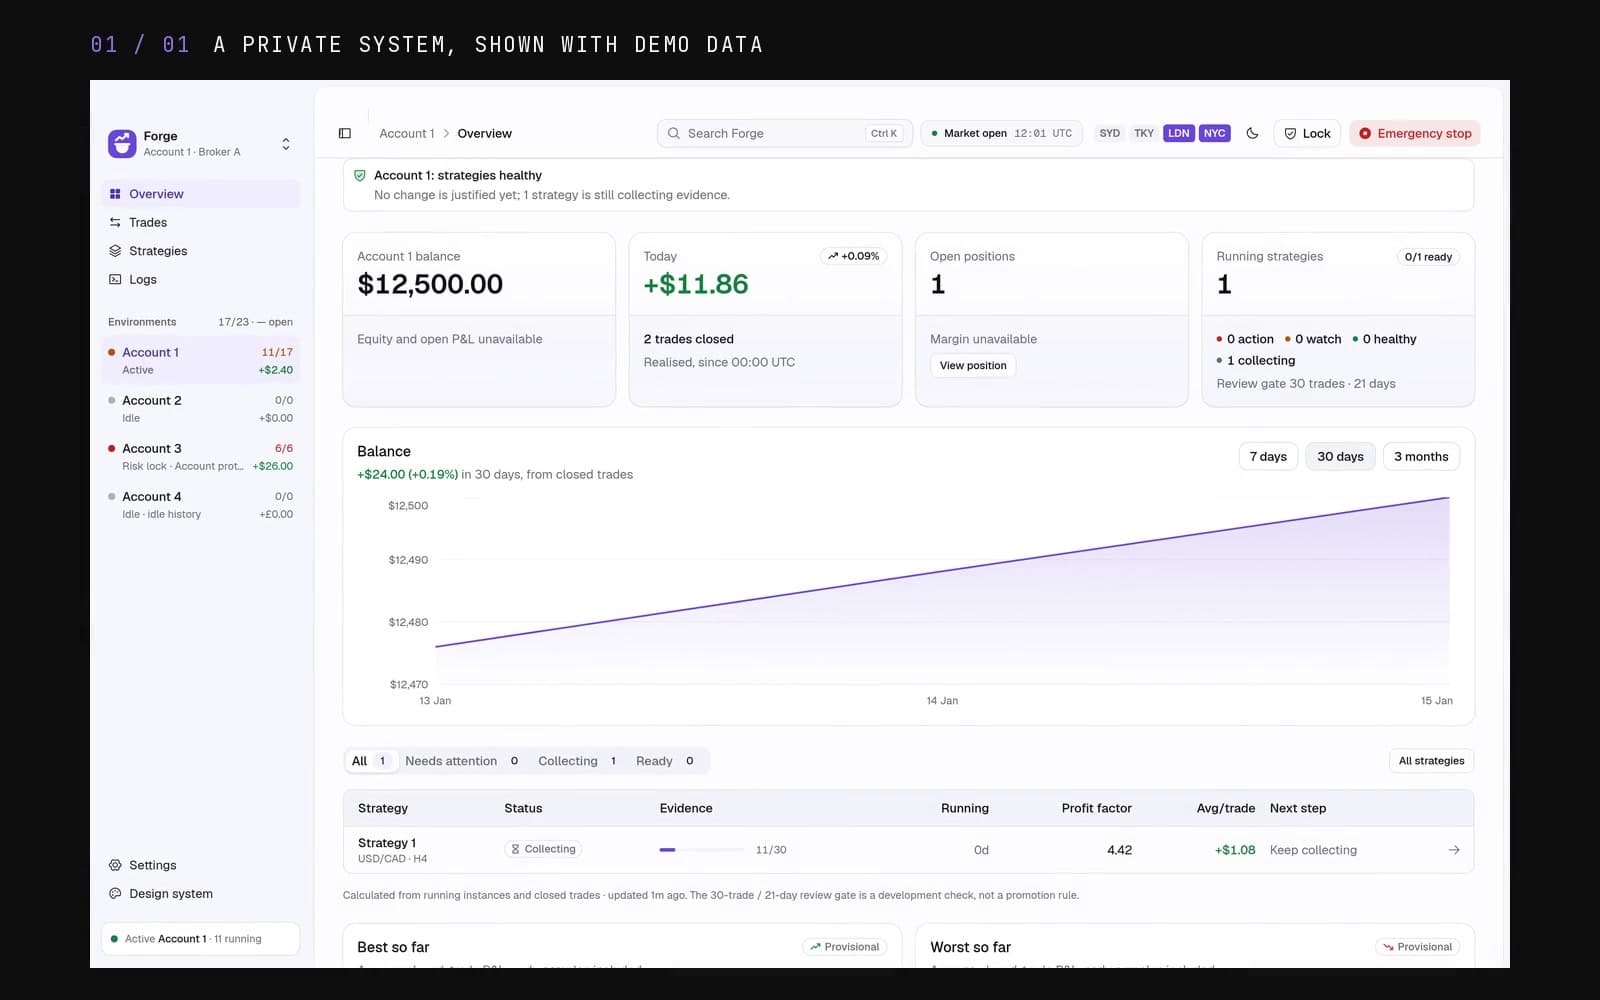
Task: Click the Lock button
Action: (x=1307, y=133)
